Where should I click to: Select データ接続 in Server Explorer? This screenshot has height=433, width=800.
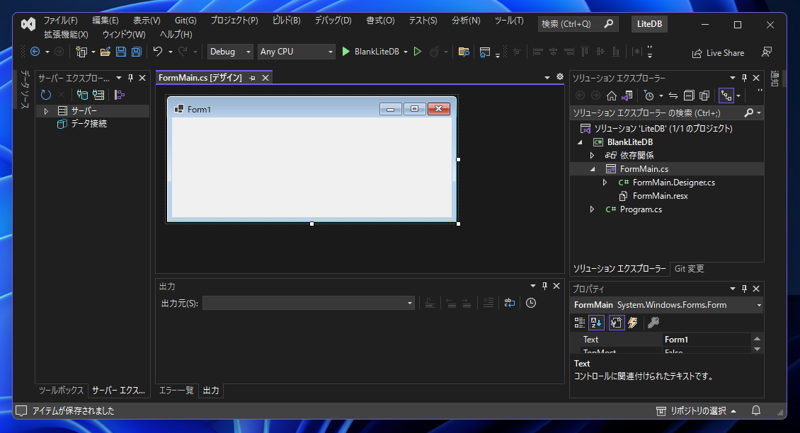(x=88, y=124)
